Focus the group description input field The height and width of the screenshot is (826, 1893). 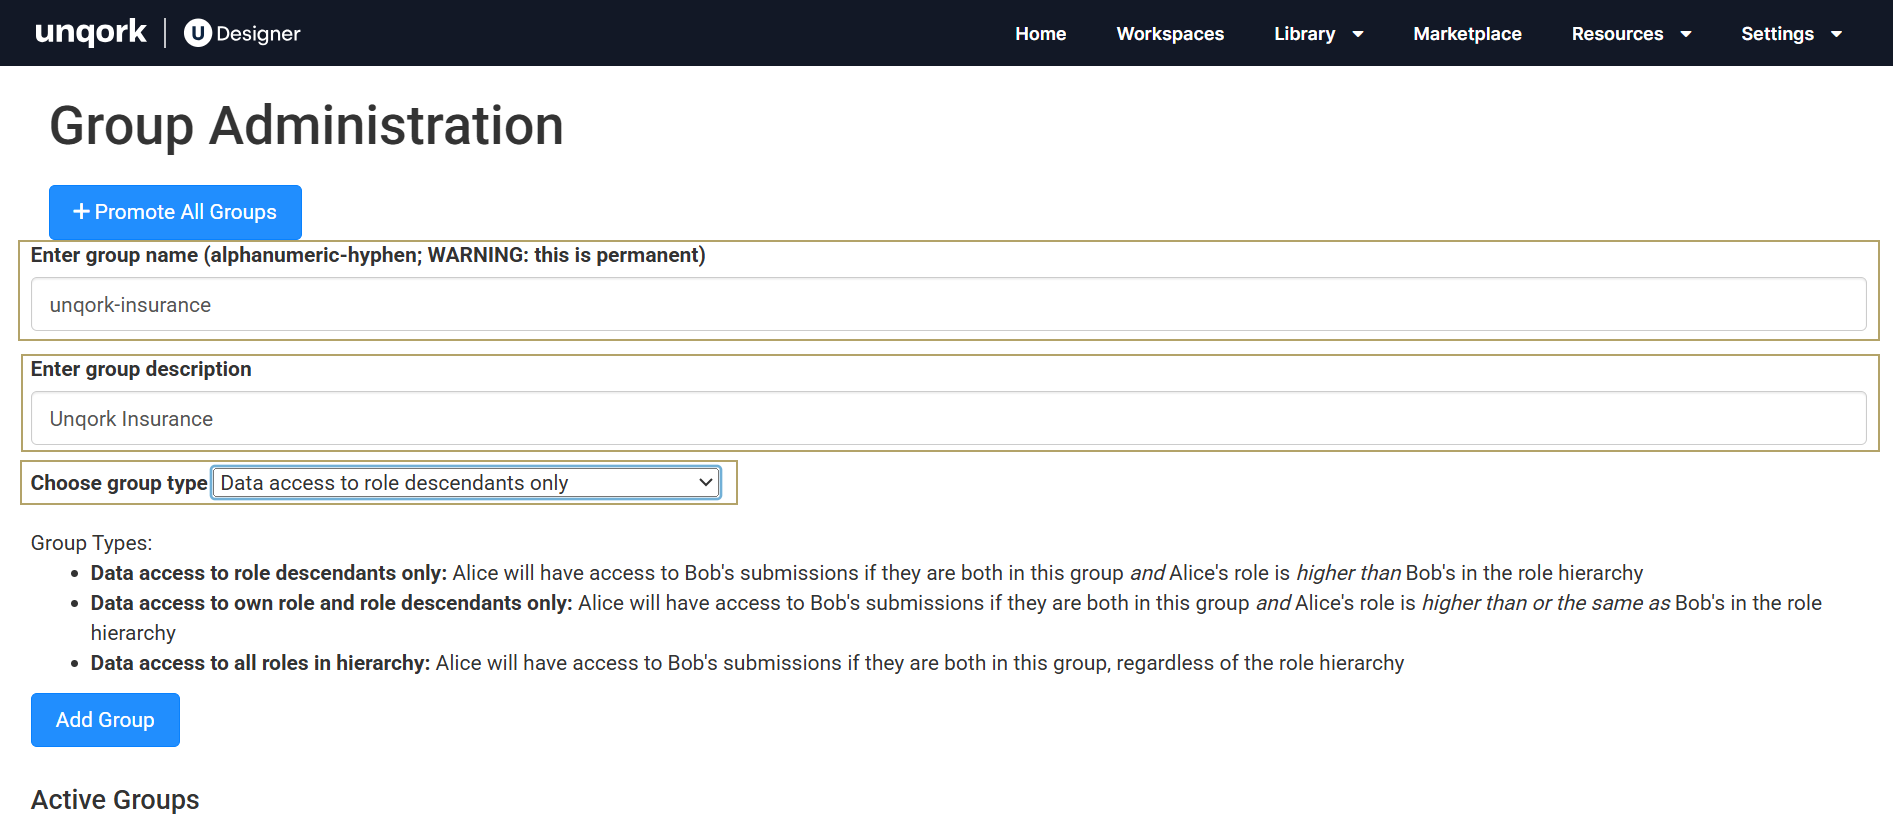click(948, 418)
